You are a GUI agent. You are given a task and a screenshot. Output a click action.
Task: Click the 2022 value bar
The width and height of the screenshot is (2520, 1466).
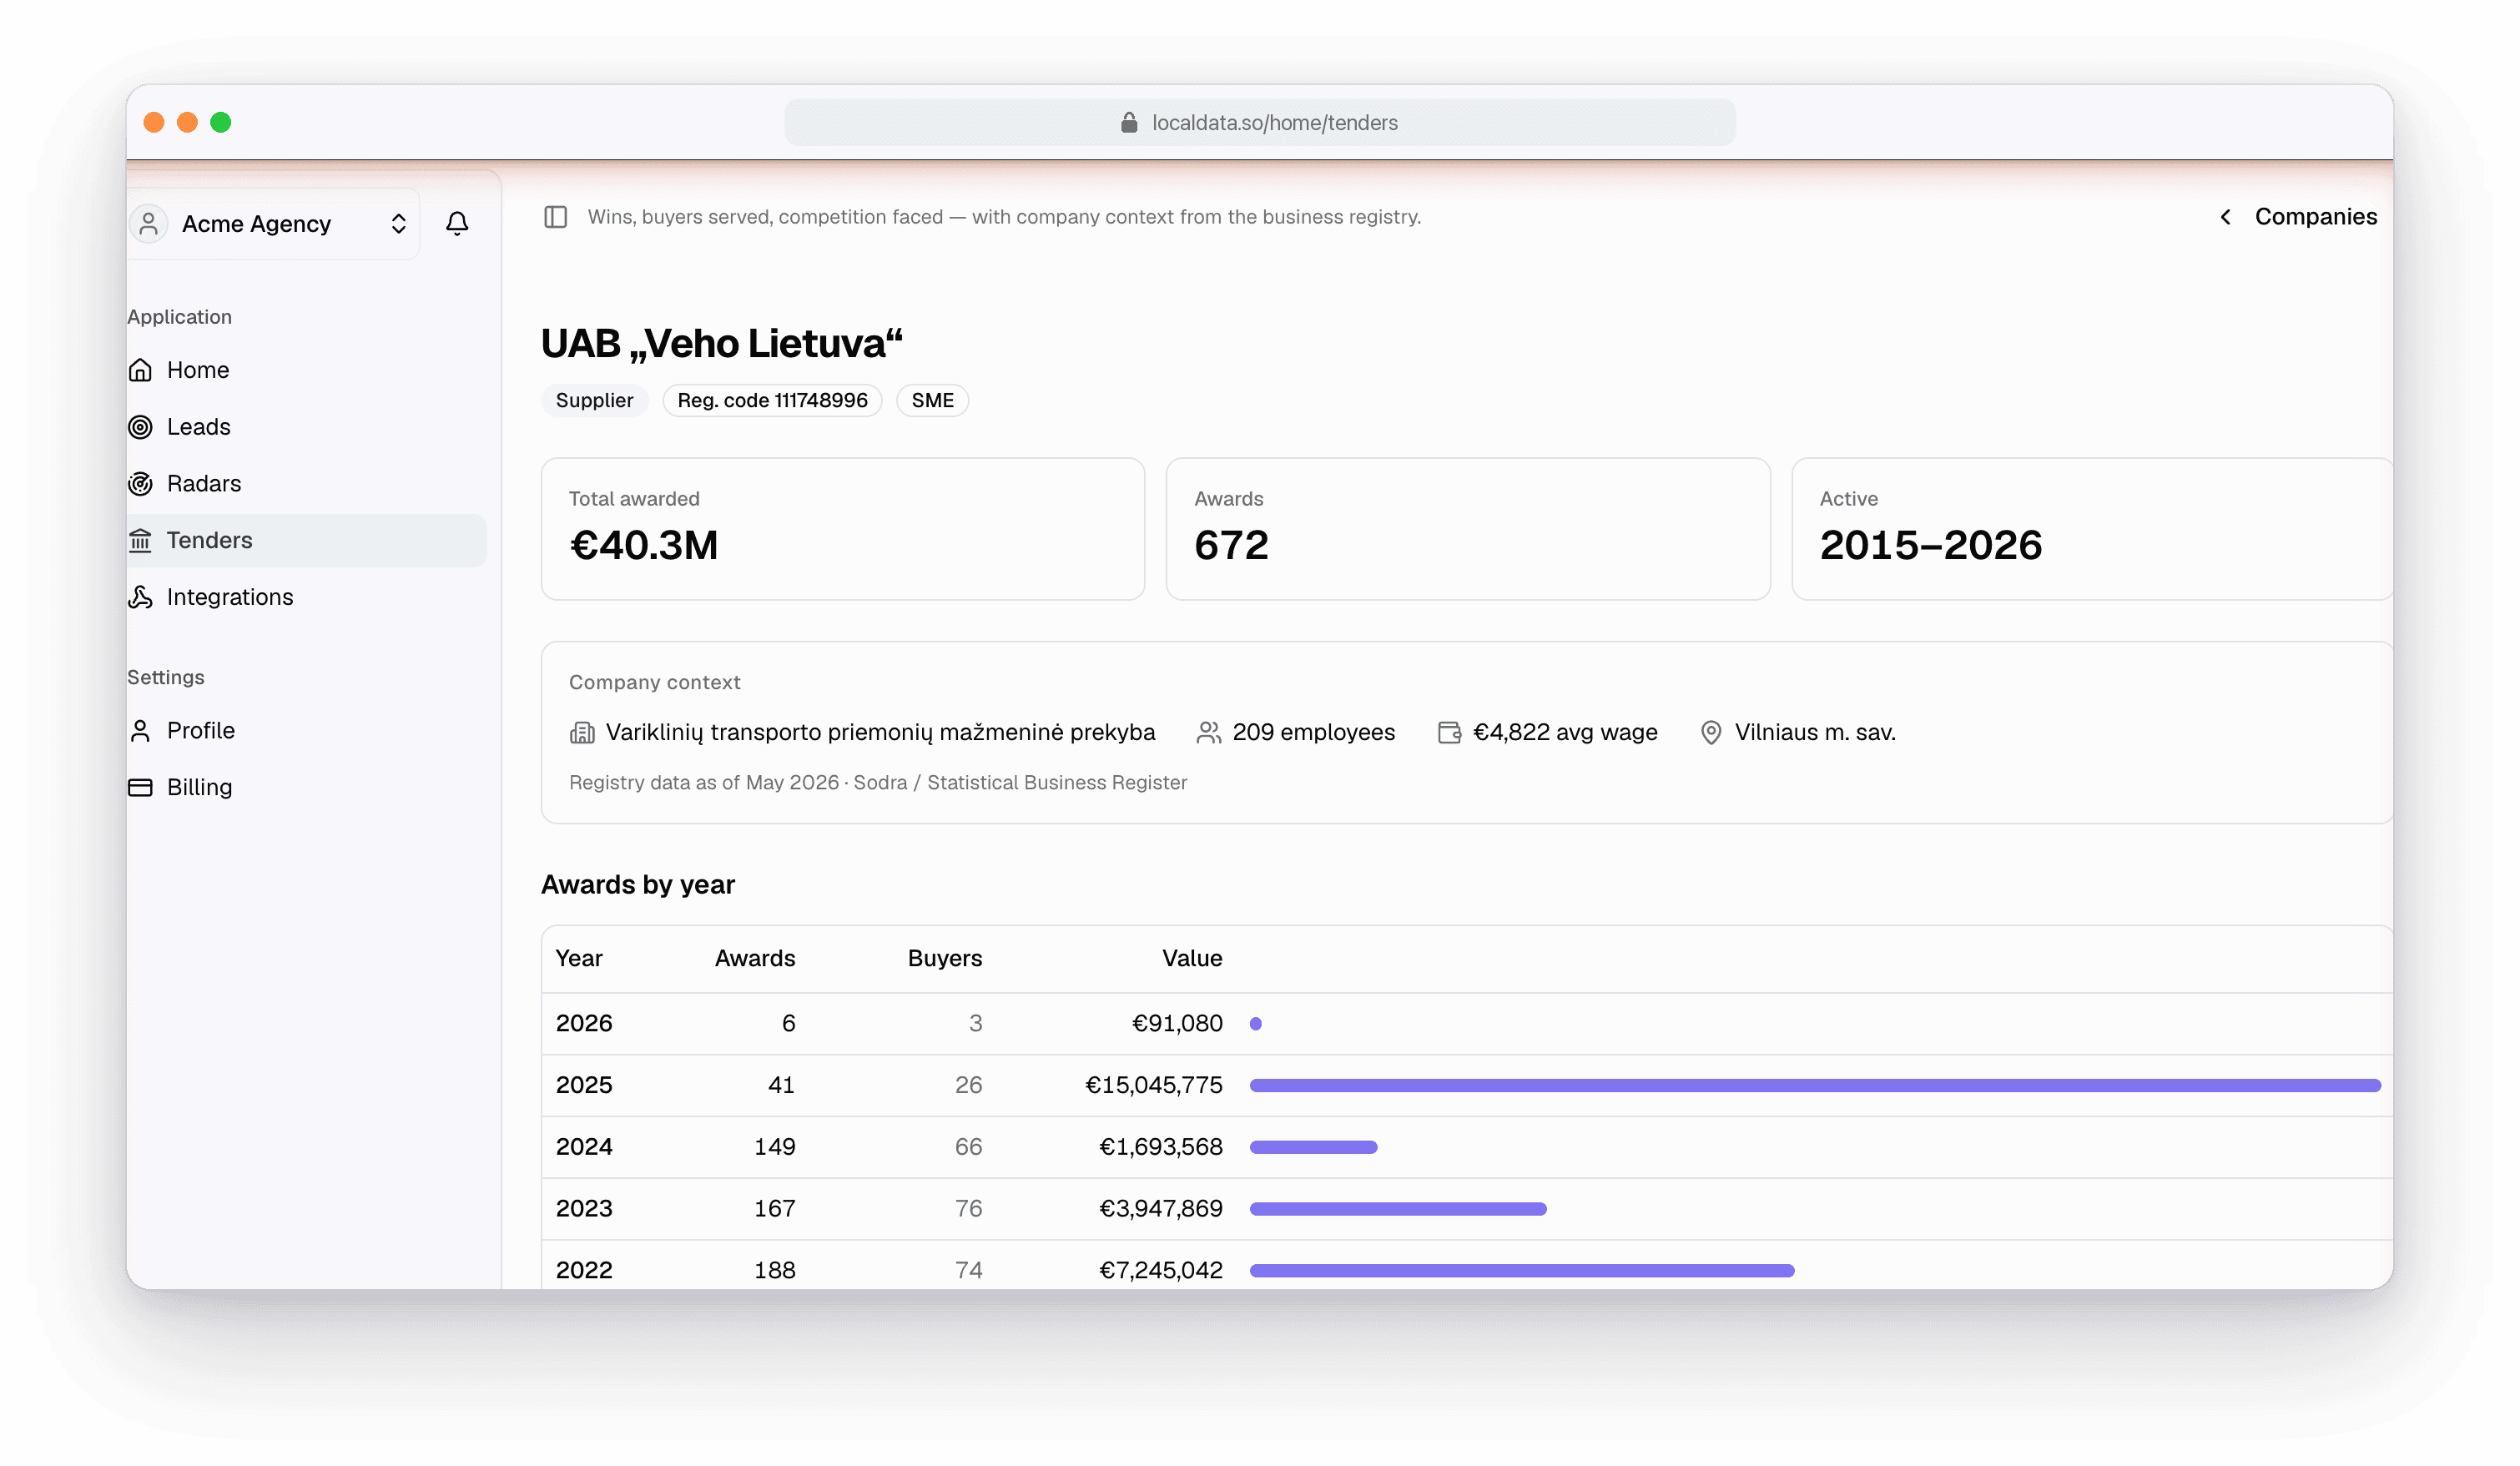(1522, 1270)
